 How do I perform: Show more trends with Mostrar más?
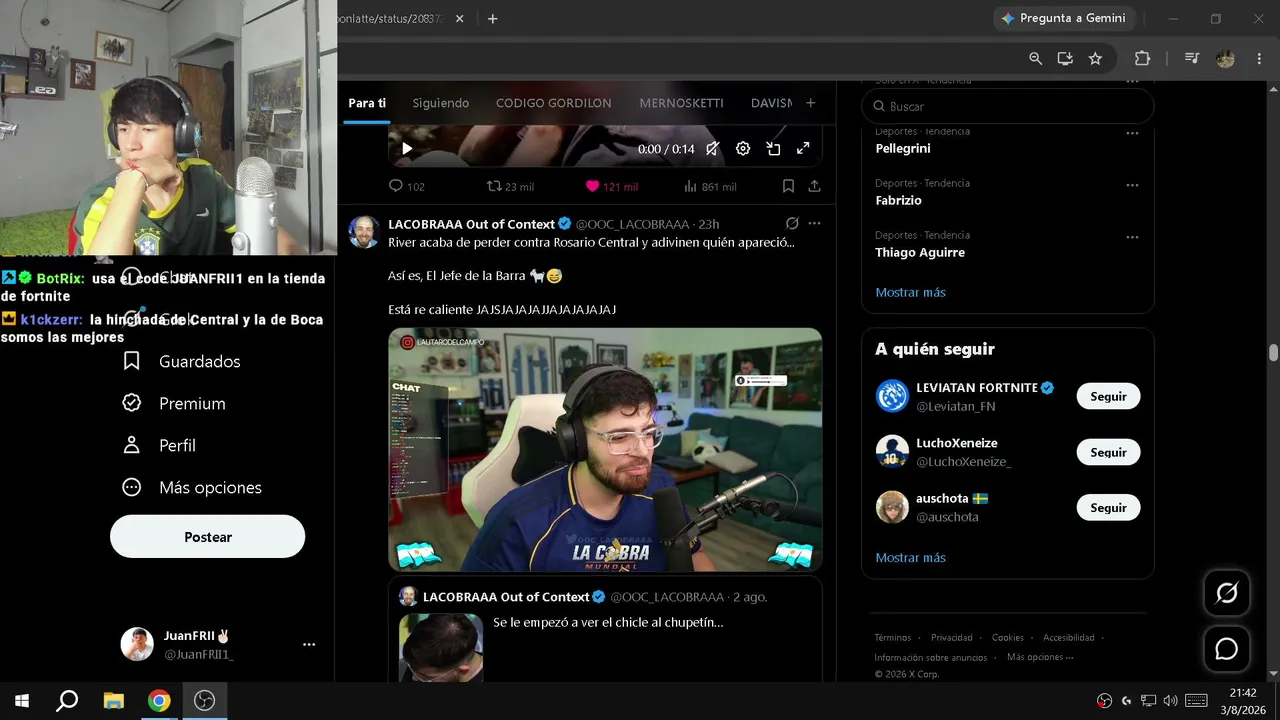coord(910,292)
